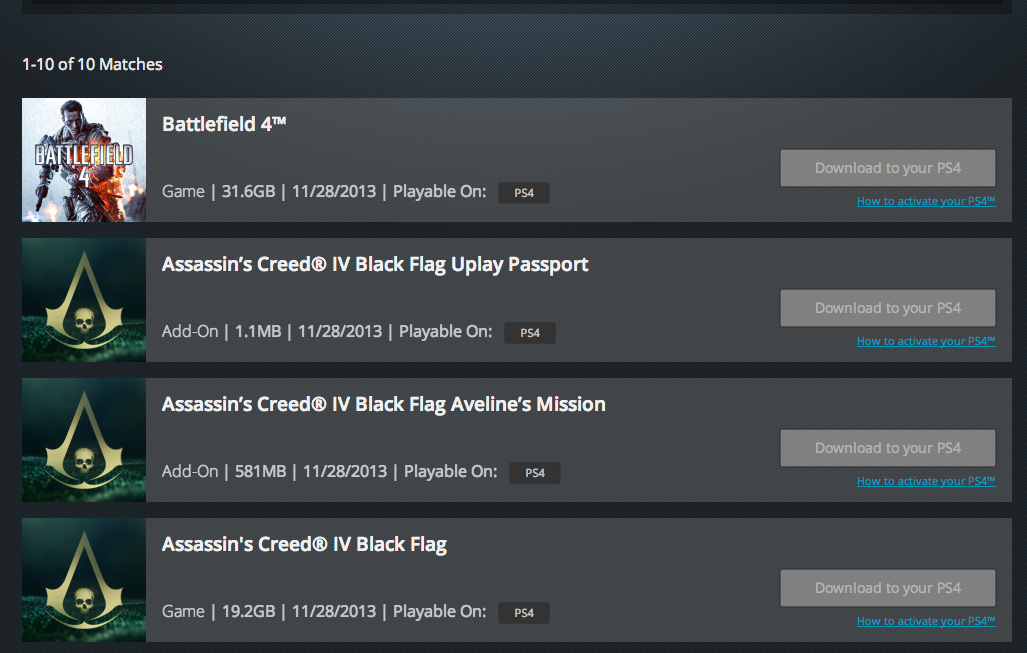Screen dimensions: 1027x653
Task: Open the Black Flag Aveline's Mission title
Action: click(x=384, y=404)
